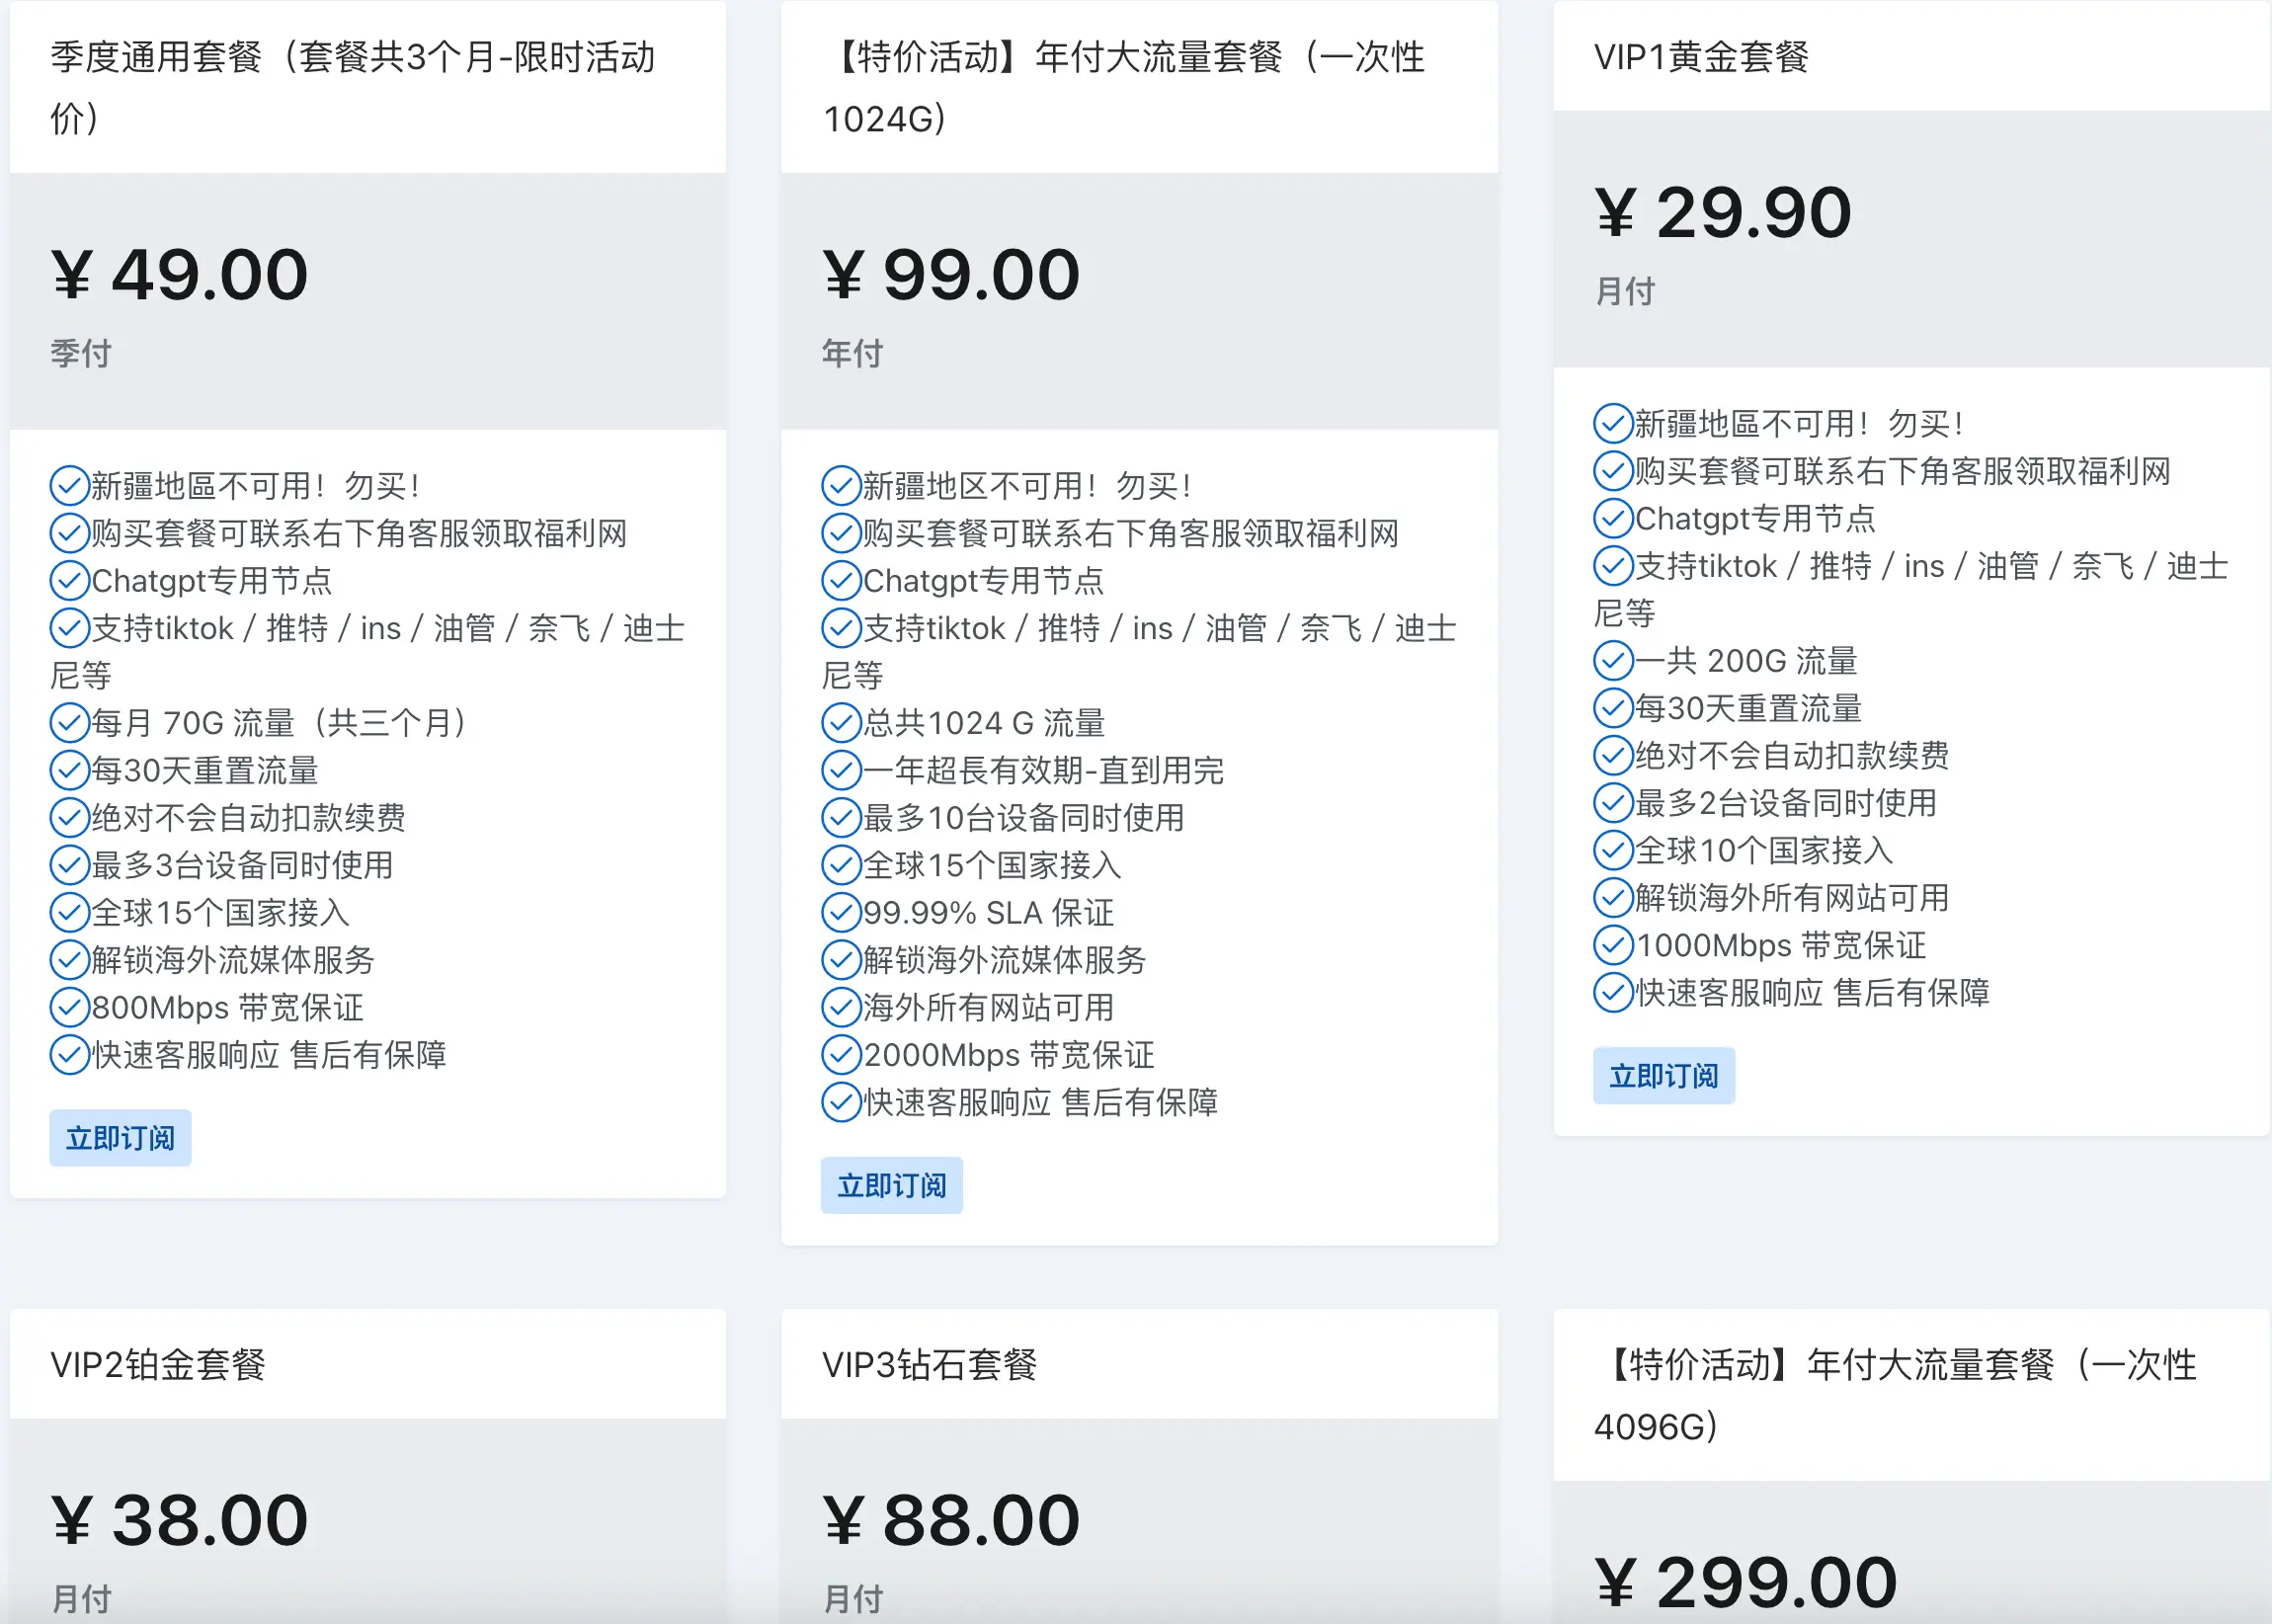
Task: Click the checkmark icon beside Chatgpt专用节点 in quarterly plan
Action: (x=68, y=580)
